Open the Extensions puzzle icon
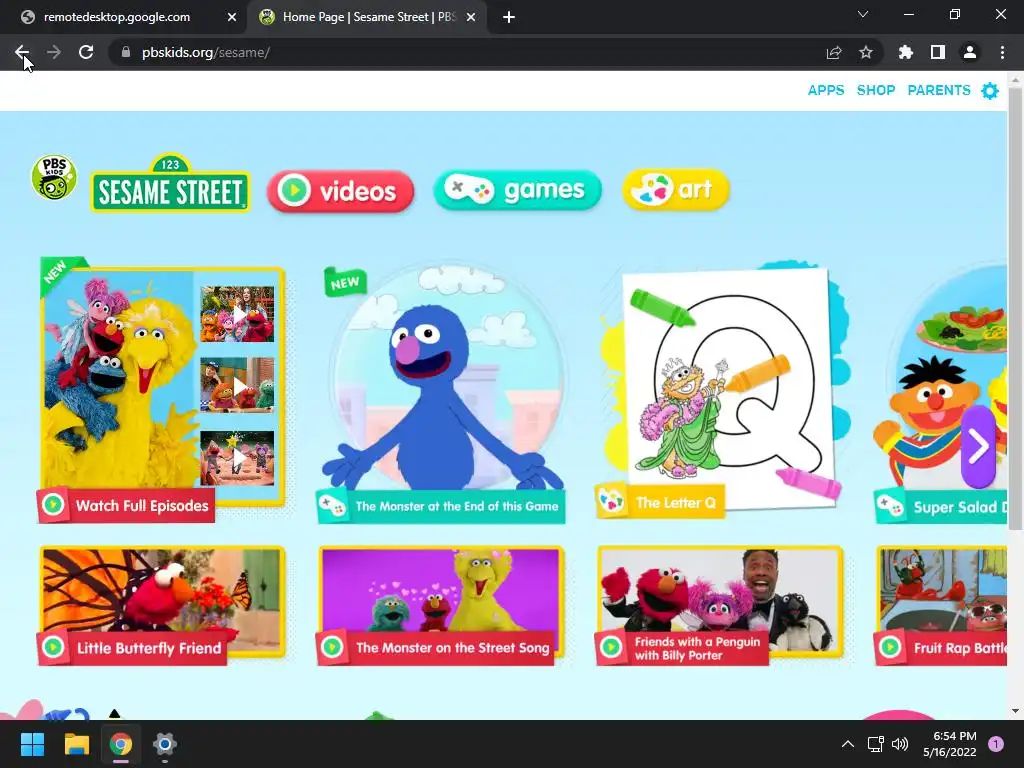 (x=906, y=52)
